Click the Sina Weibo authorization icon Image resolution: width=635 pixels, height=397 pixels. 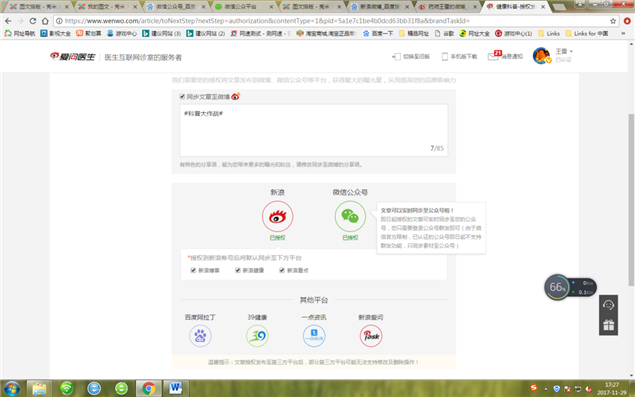coord(277,216)
